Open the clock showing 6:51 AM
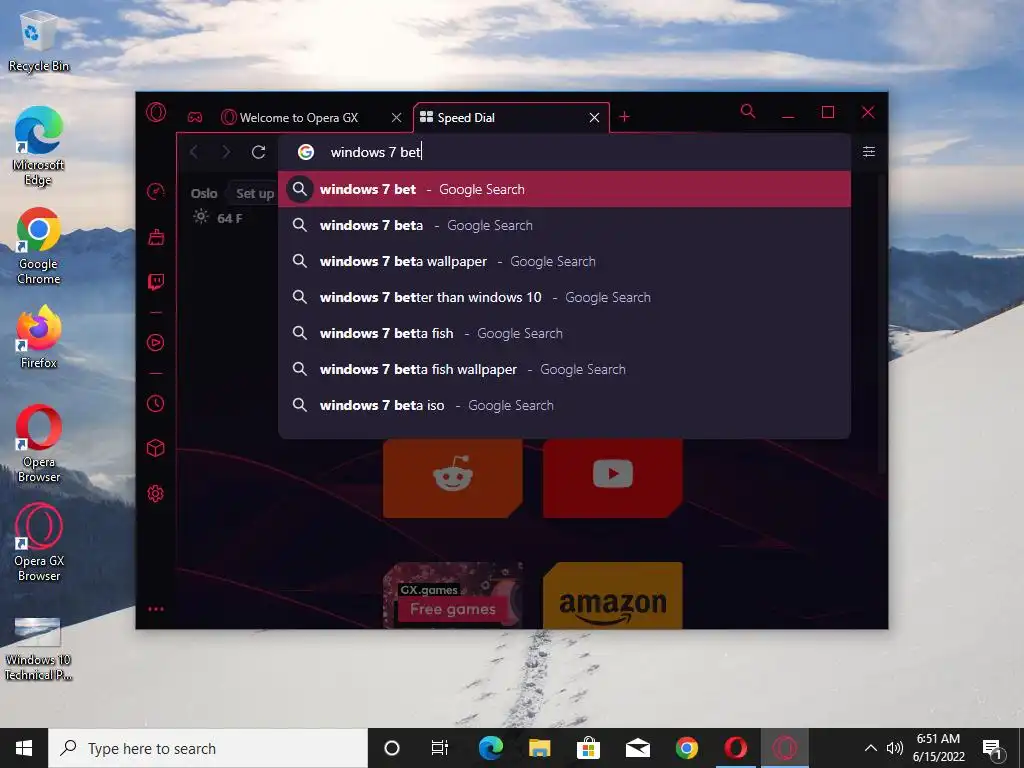Screen dimensions: 1024x768 pos(938,748)
